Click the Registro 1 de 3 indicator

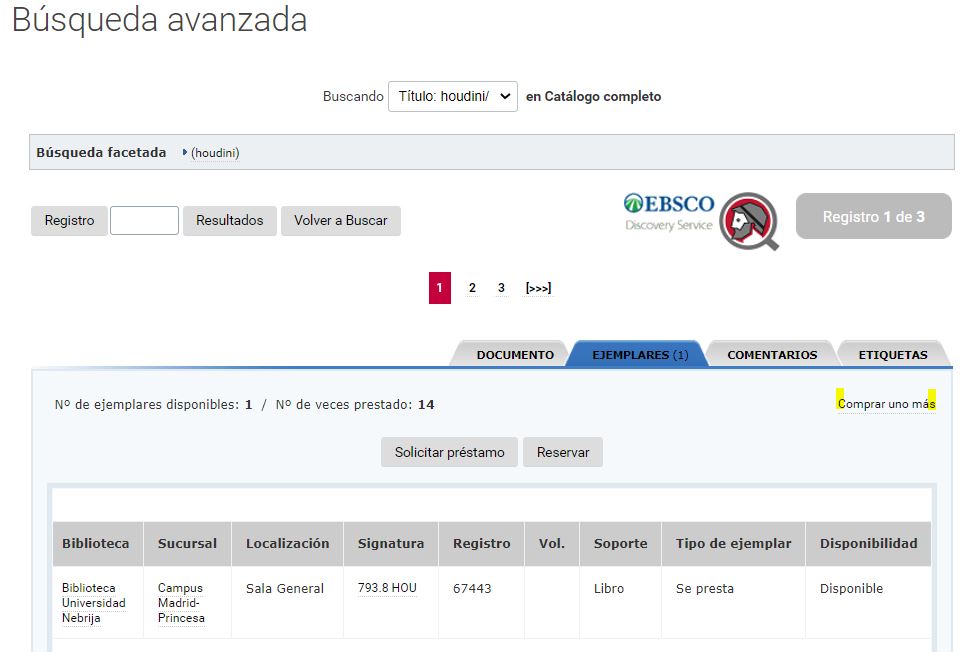(874, 216)
